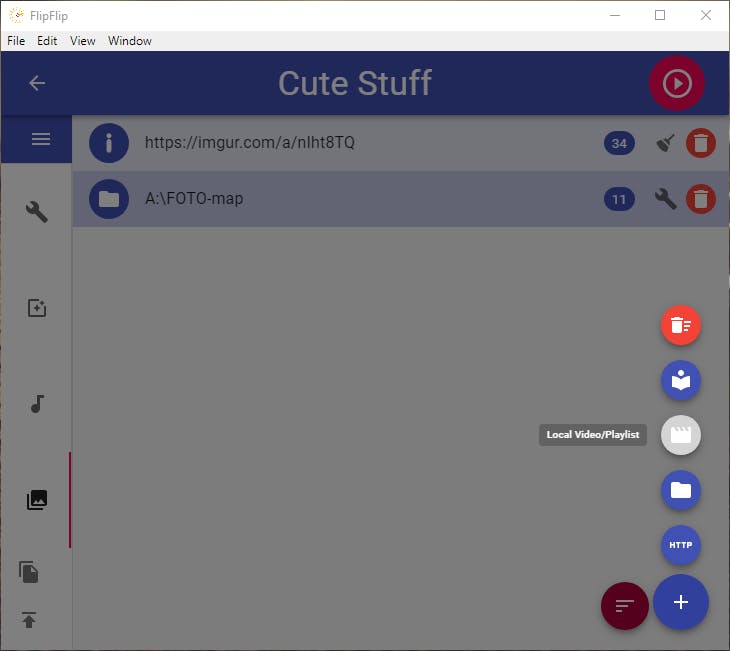Open the Options wrench tab in sidebar
Screen dimensions: 730x651
click(x=37, y=212)
